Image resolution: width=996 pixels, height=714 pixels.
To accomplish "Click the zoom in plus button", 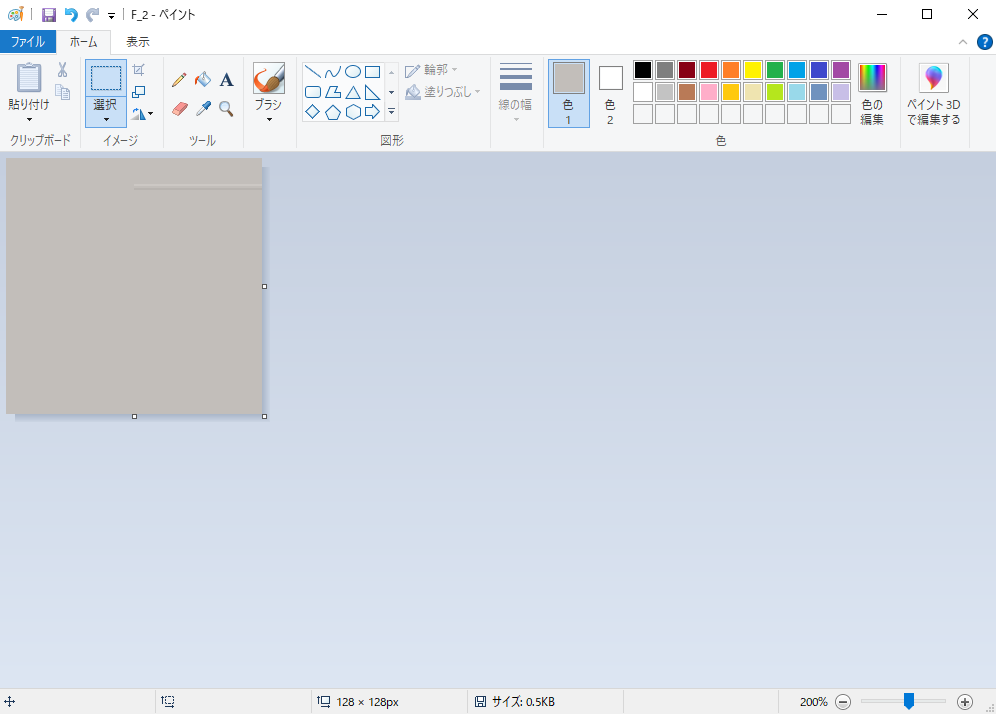I will (964, 702).
